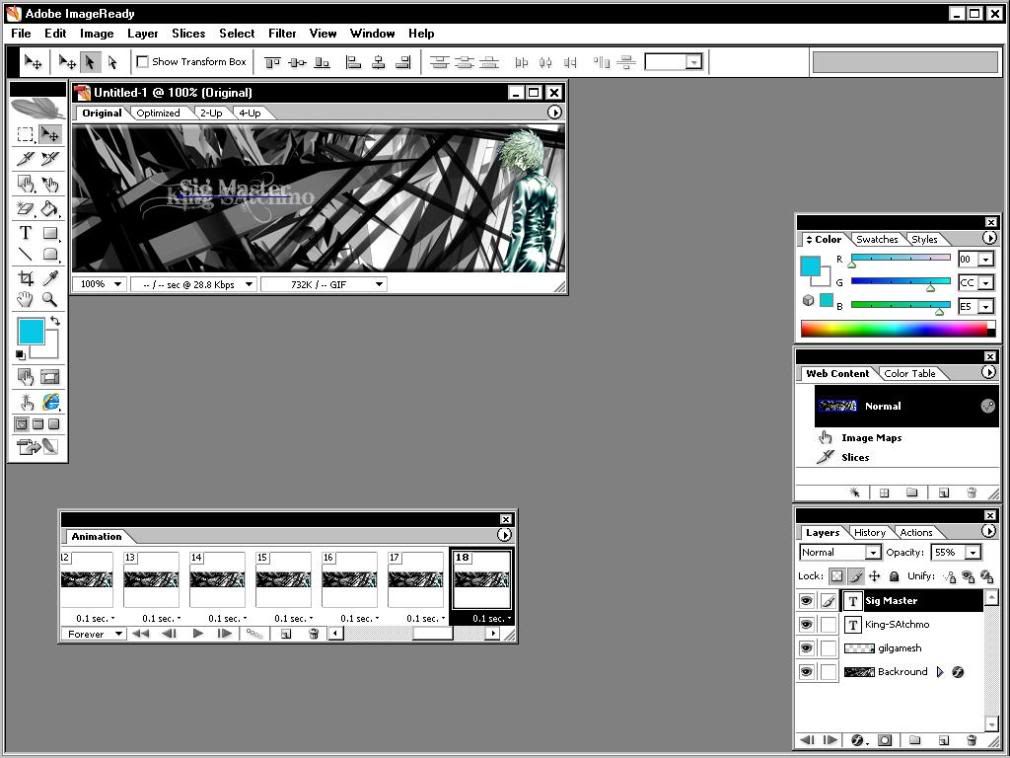This screenshot has height=758, width=1010.
Task: Hide the gilgamesh layer
Action: [806, 648]
